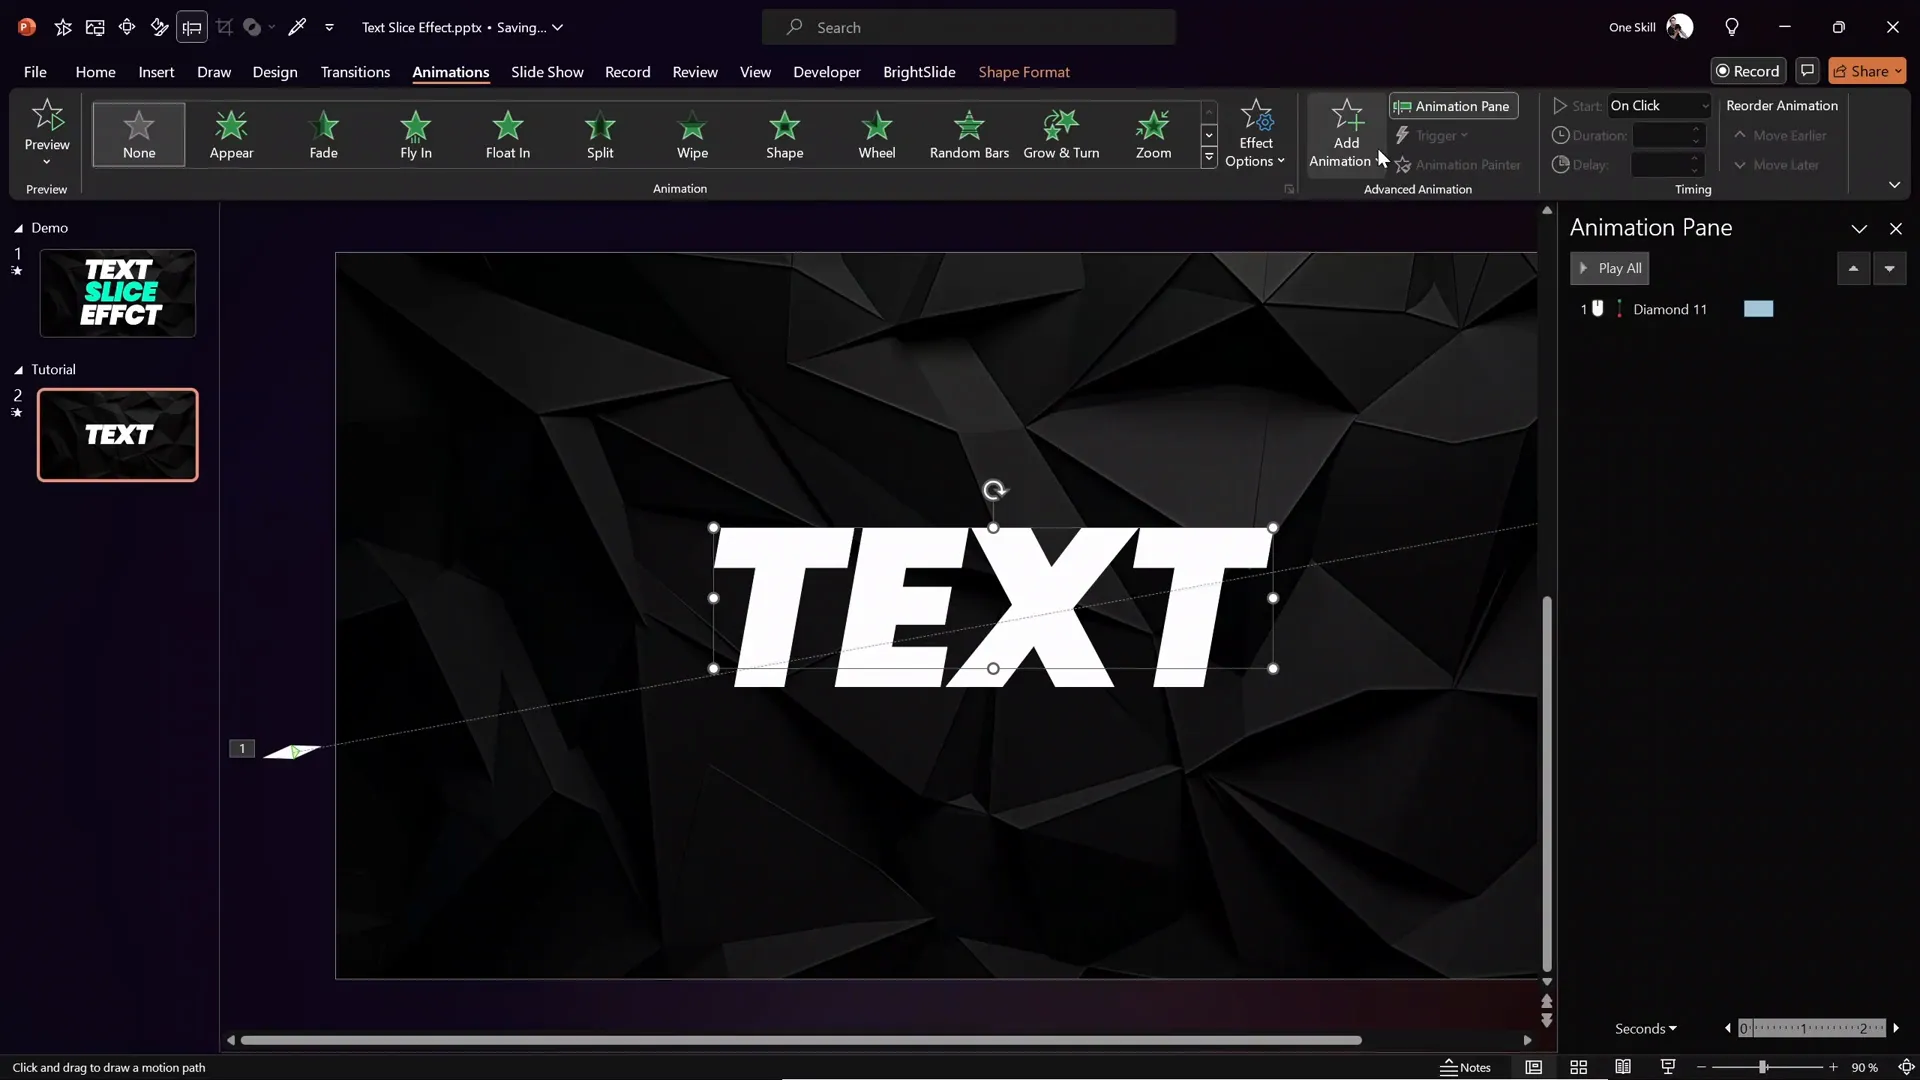
Task: Click the eyedropper icon in quick access toolbar
Action: pos(297,27)
